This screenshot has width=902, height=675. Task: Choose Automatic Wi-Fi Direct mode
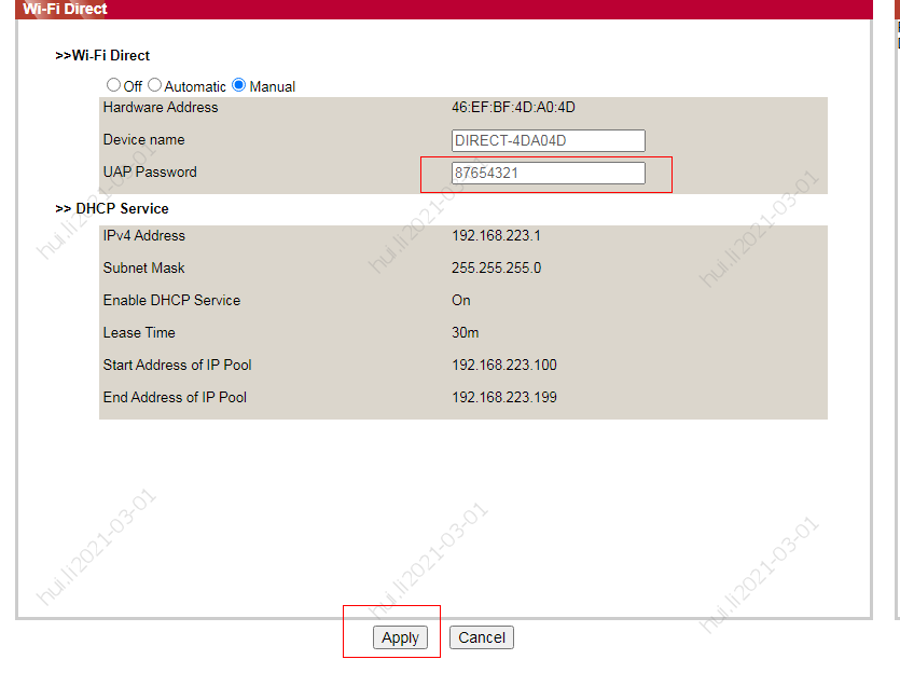155,86
